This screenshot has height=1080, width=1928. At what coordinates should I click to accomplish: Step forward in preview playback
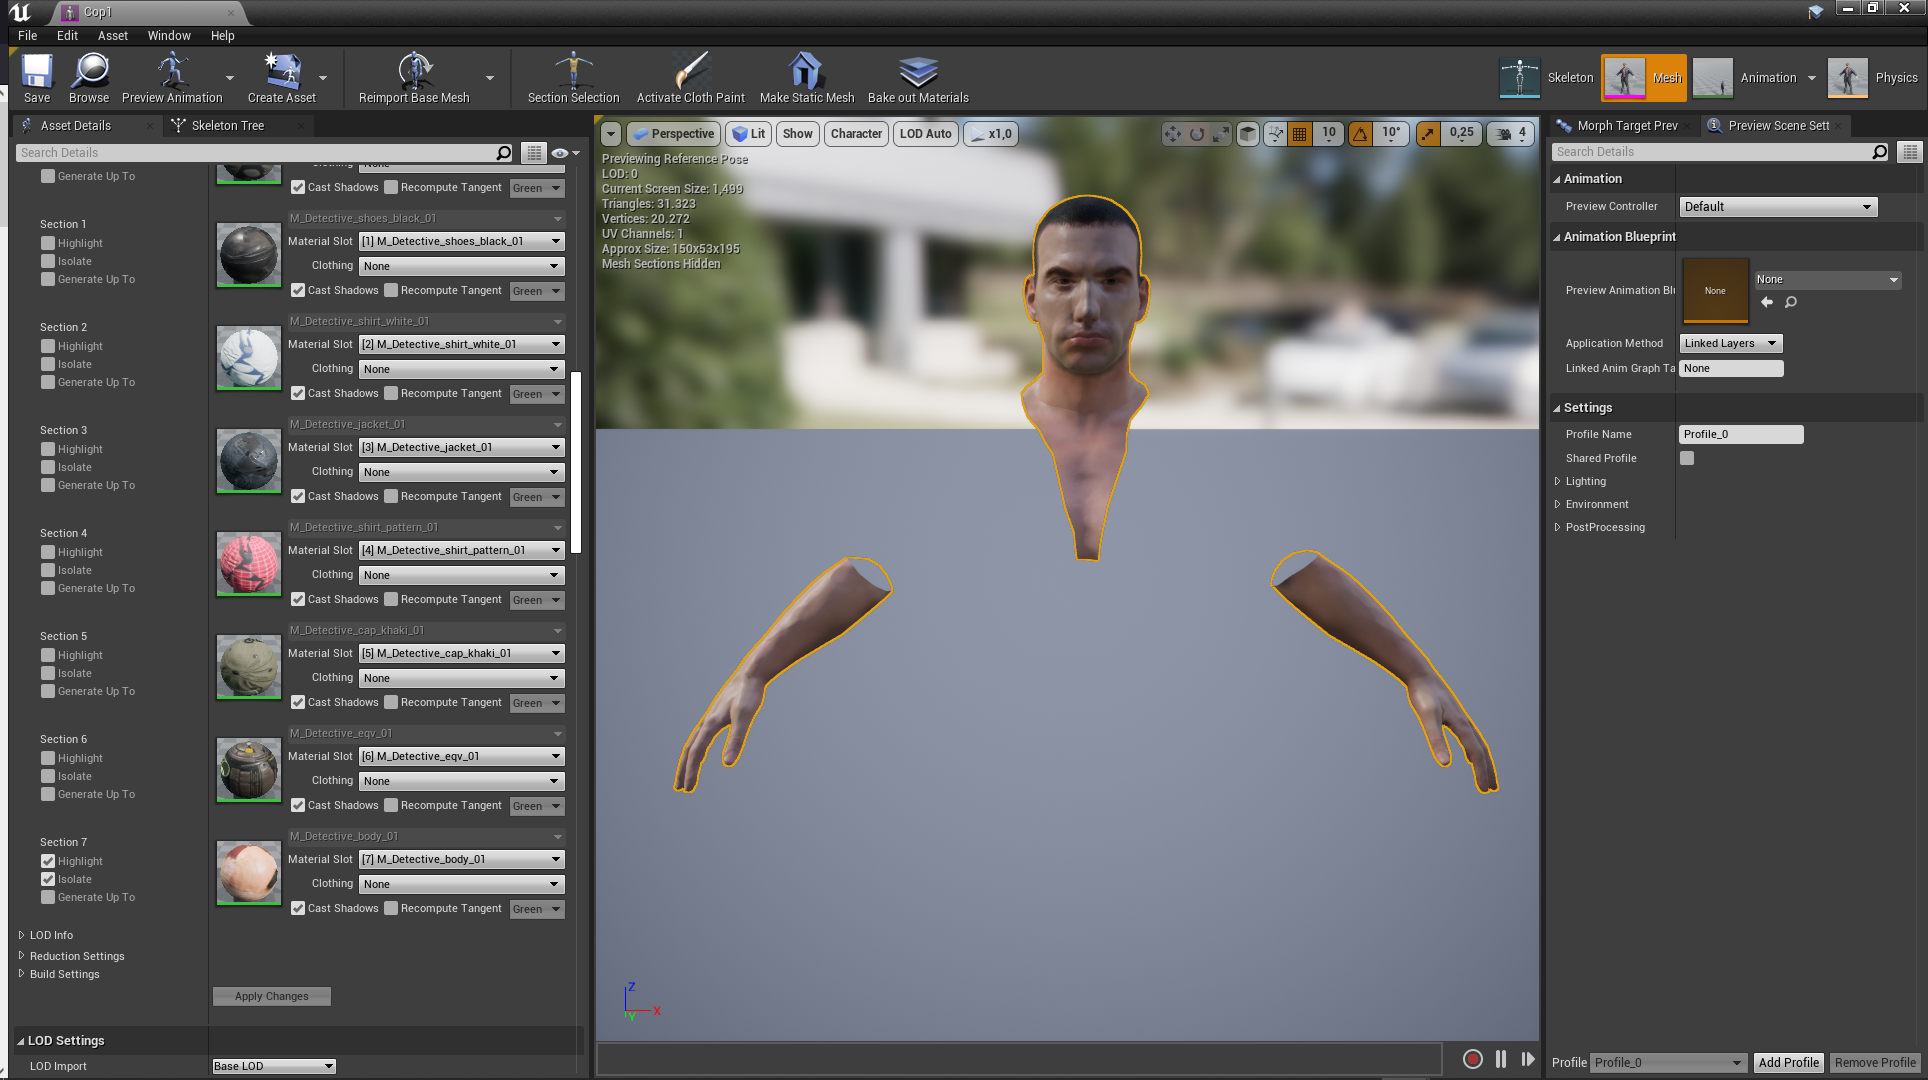1528,1059
